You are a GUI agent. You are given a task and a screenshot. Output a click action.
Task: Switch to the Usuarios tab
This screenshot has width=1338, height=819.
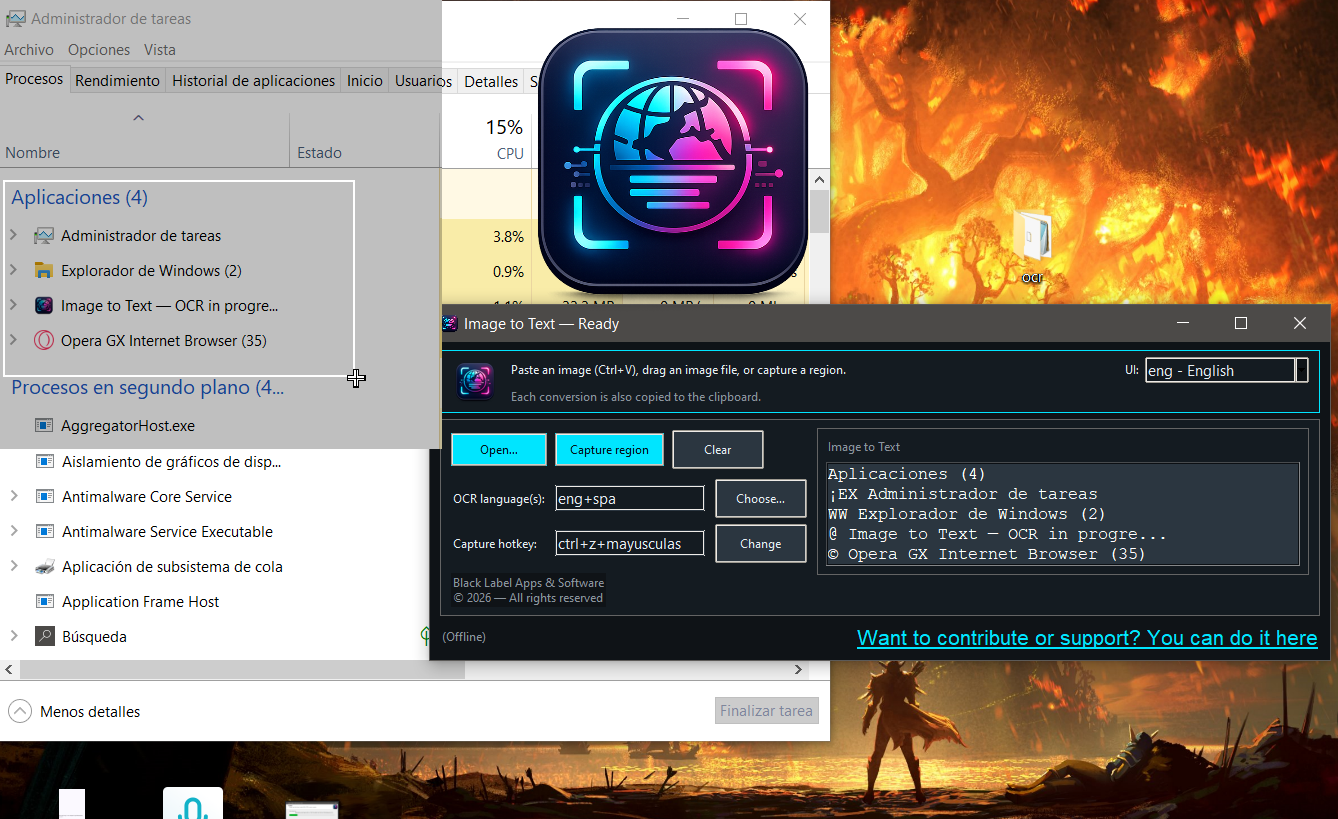424,81
